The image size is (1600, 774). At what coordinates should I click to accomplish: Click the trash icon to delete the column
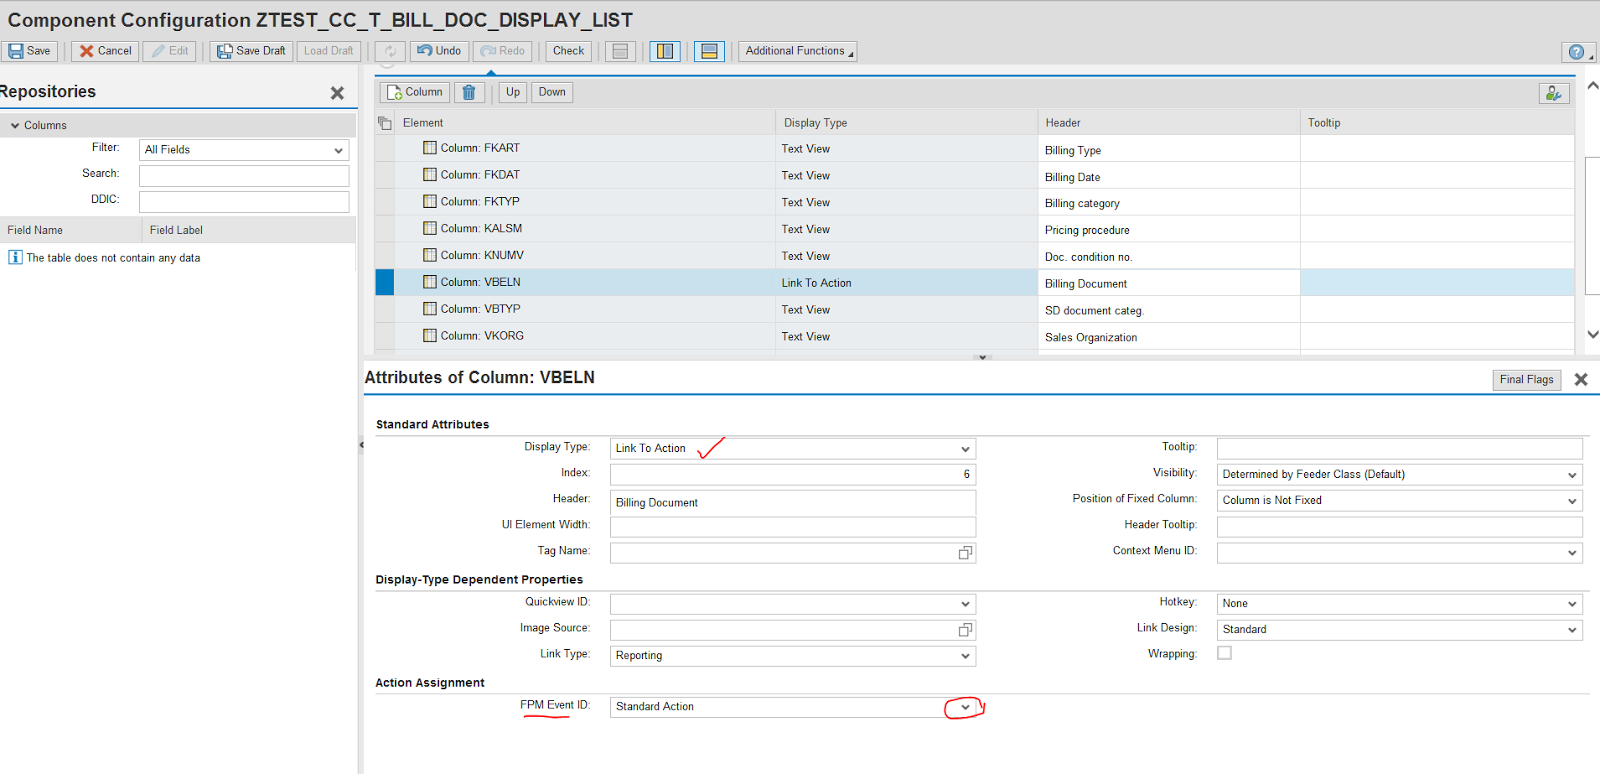tap(469, 92)
